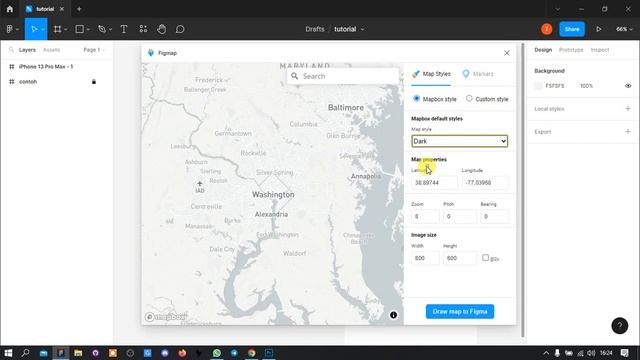The width and height of the screenshot is (640, 360).
Task: Open the Page 1 dropdown
Action: tap(94, 50)
